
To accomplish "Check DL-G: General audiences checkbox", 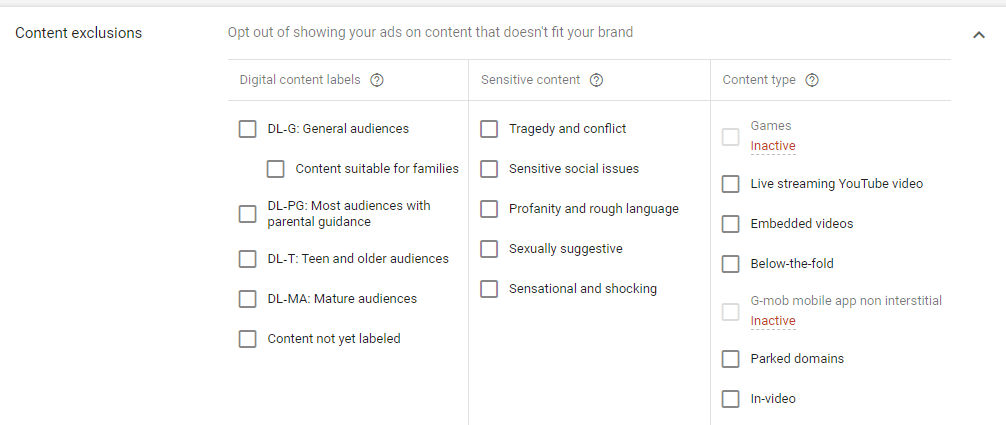I will [x=248, y=129].
